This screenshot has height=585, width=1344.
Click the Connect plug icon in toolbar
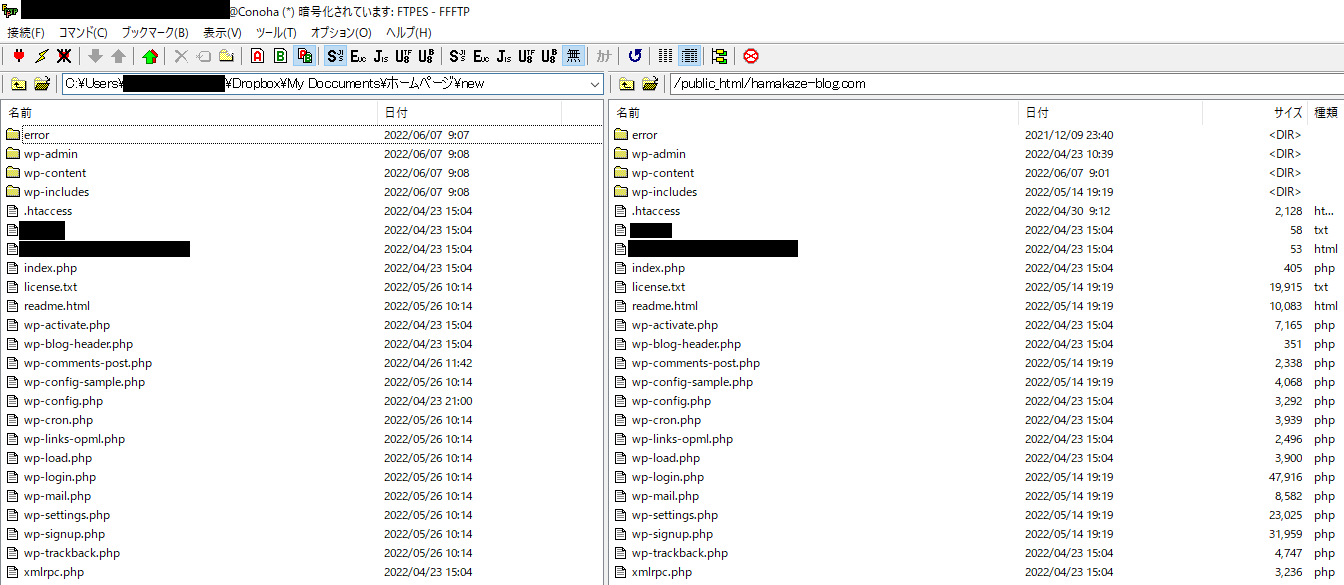point(18,56)
